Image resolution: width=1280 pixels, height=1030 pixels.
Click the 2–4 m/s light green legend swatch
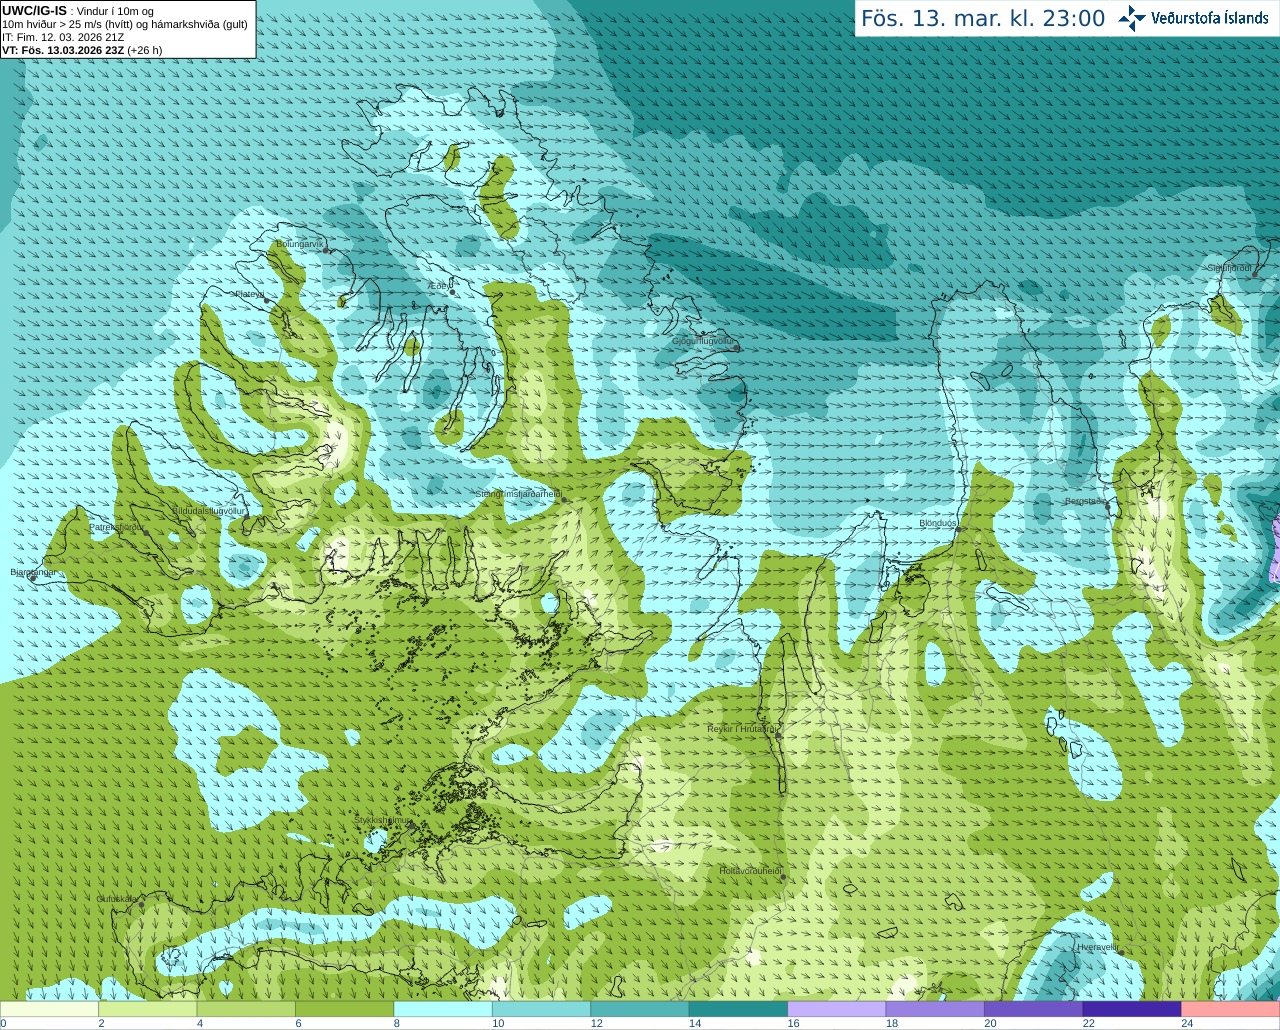click(x=148, y=1009)
